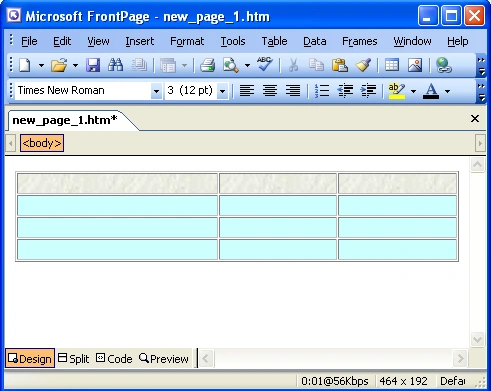Open the Frames menu
Image resolution: width=491 pixels, height=391 pixels.
click(360, 41)
